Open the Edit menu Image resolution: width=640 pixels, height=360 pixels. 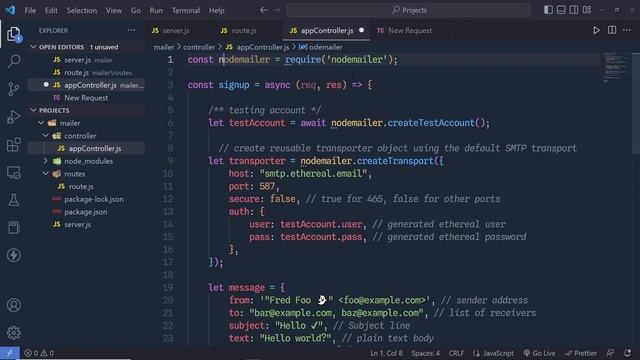(x=51, y=10)
